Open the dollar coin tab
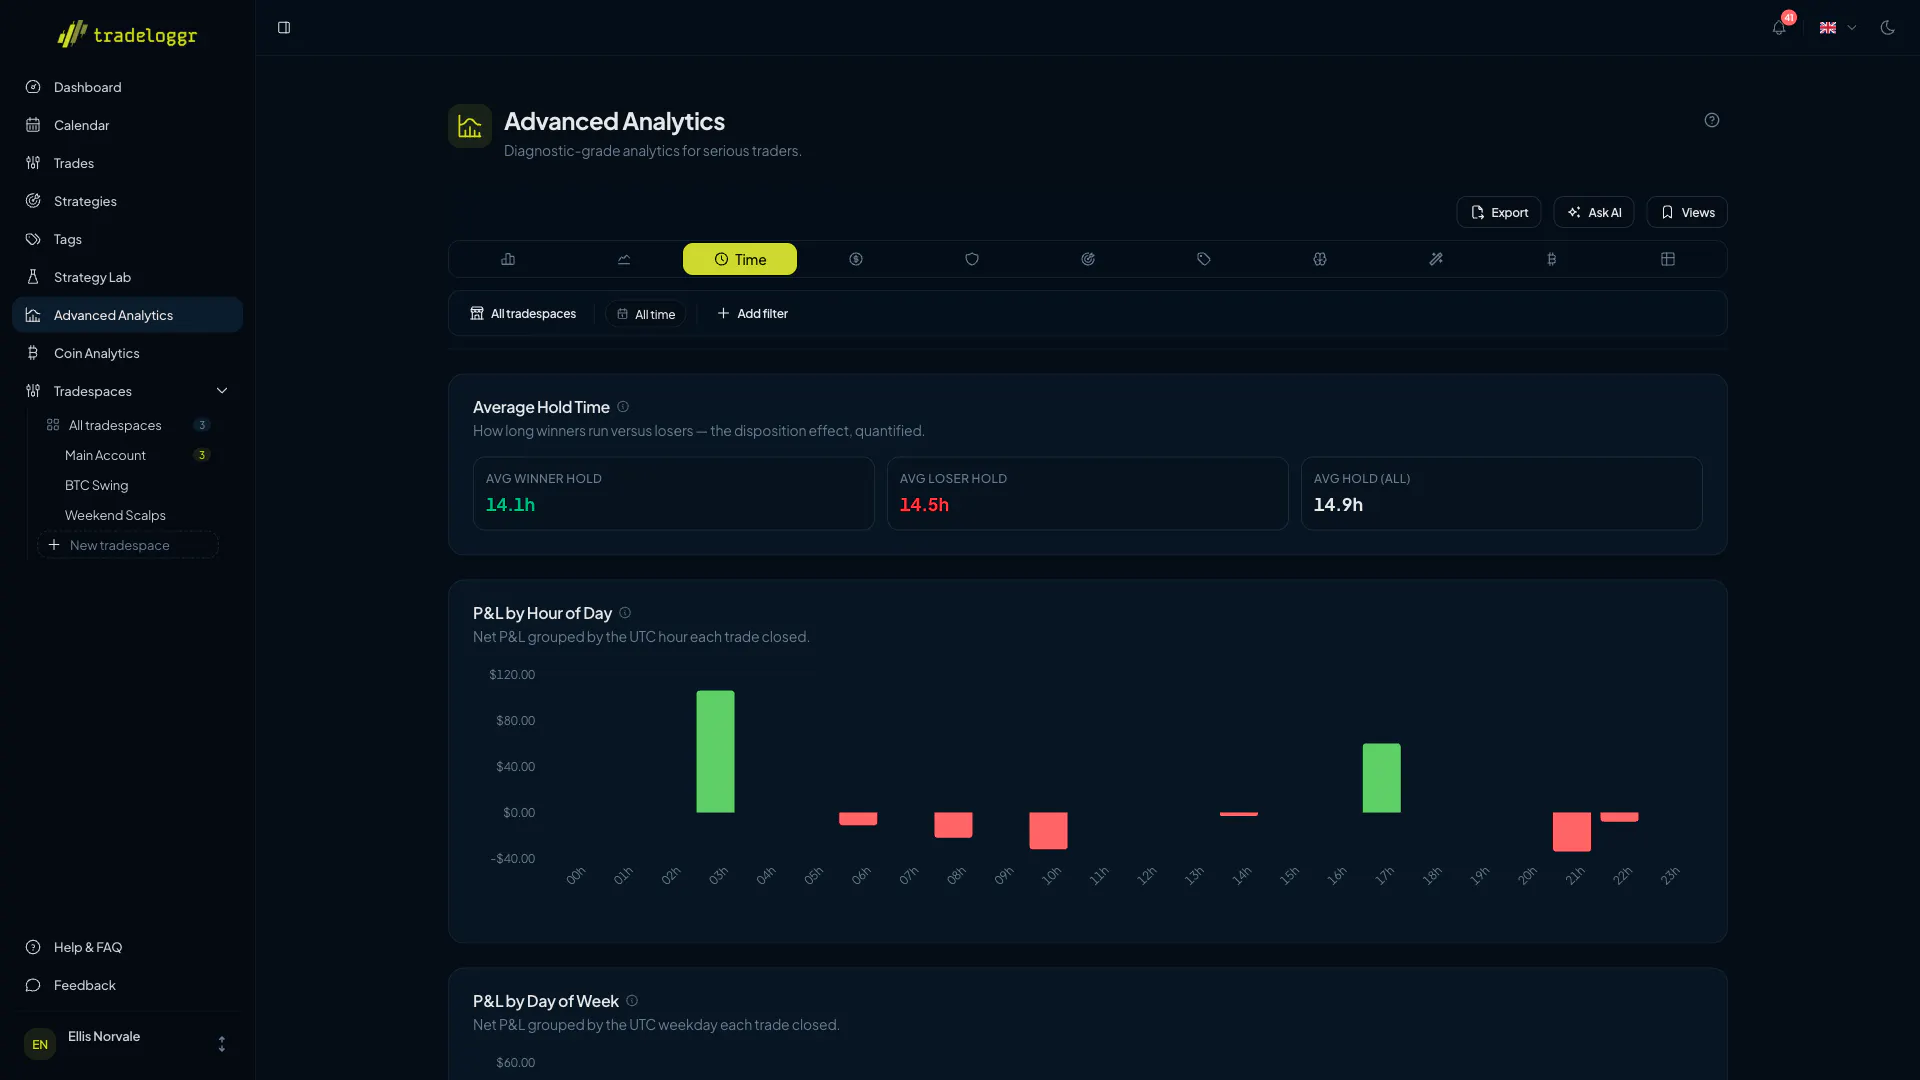The width and height of the screenshot is (1920, 1080). point(856,259)
